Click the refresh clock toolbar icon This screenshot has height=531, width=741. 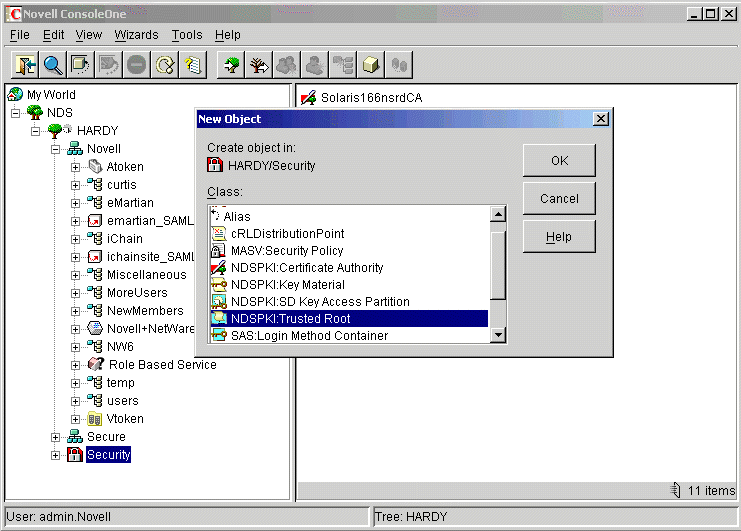(165, 65)
